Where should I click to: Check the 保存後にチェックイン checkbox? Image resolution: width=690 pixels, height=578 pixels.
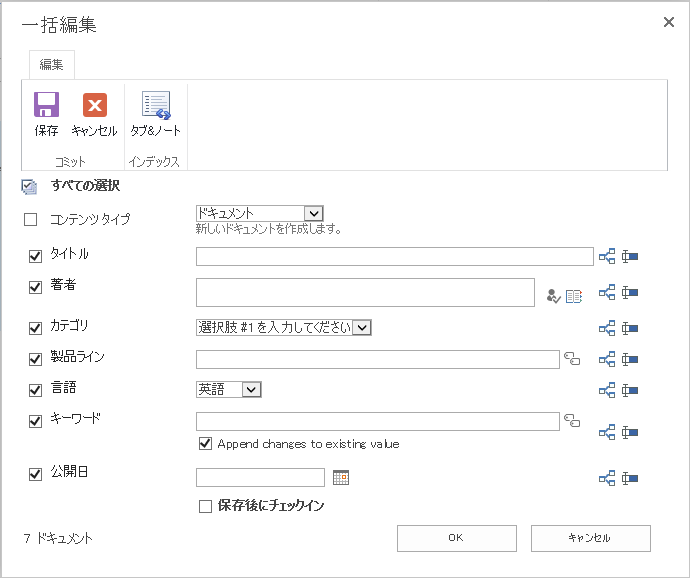206,506
